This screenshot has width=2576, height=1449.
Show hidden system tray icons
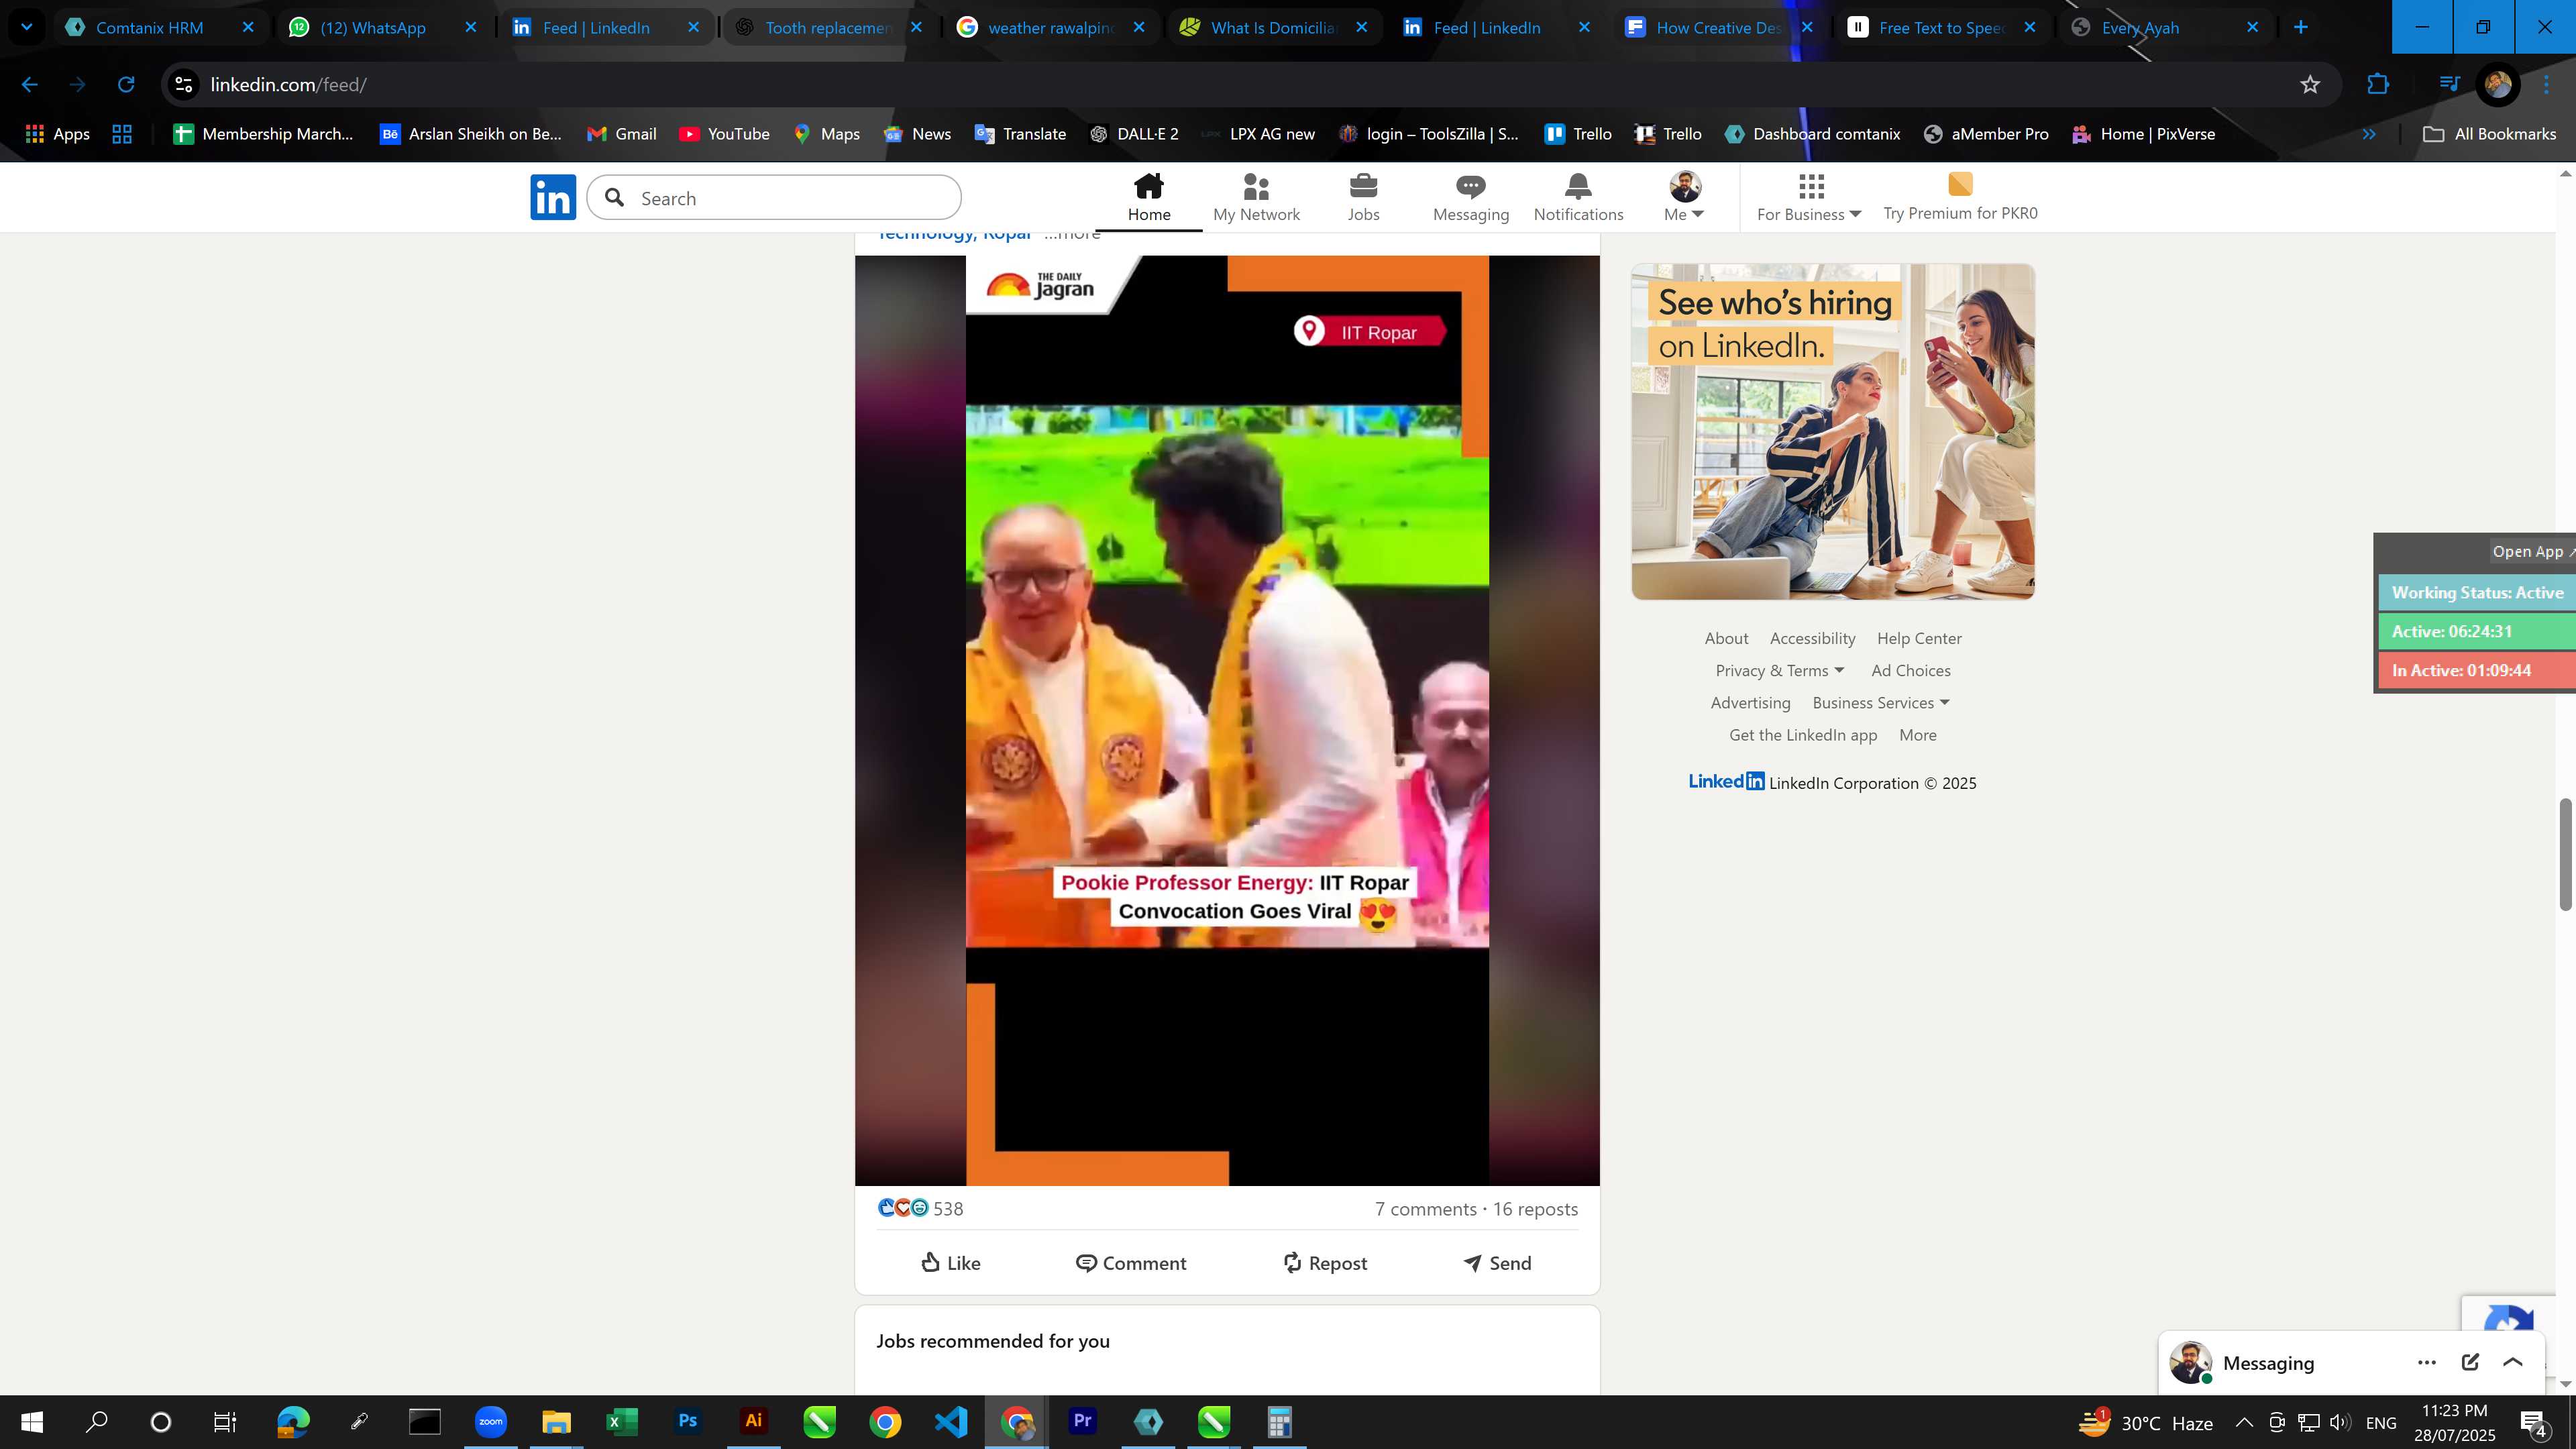coord(2244,1422)
